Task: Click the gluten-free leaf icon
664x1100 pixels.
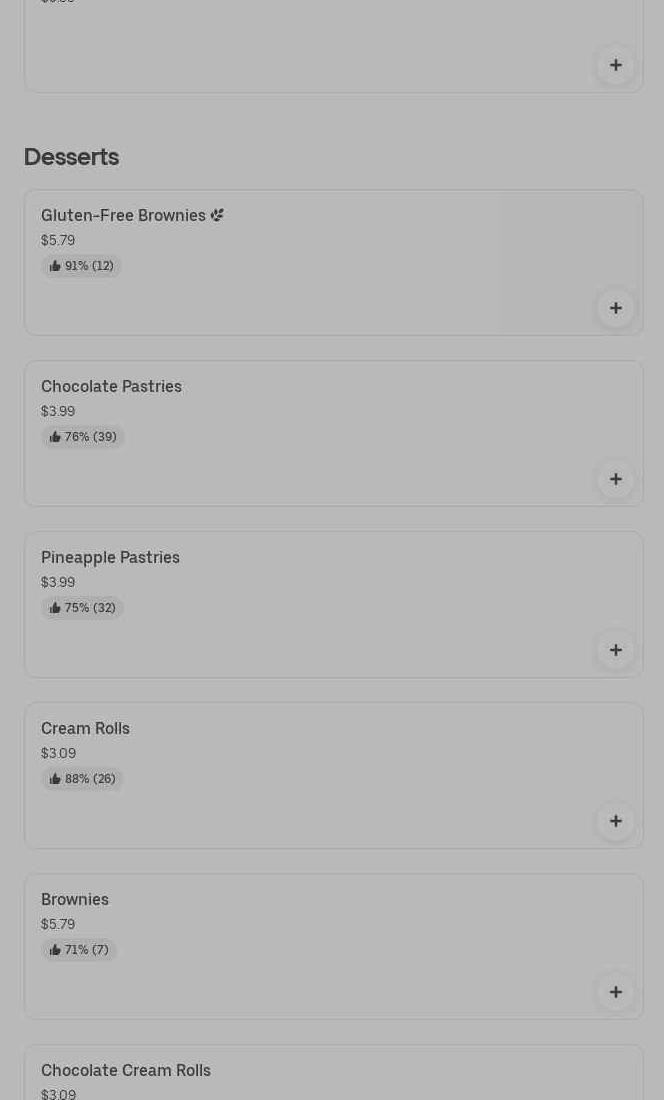Action: 217,215
